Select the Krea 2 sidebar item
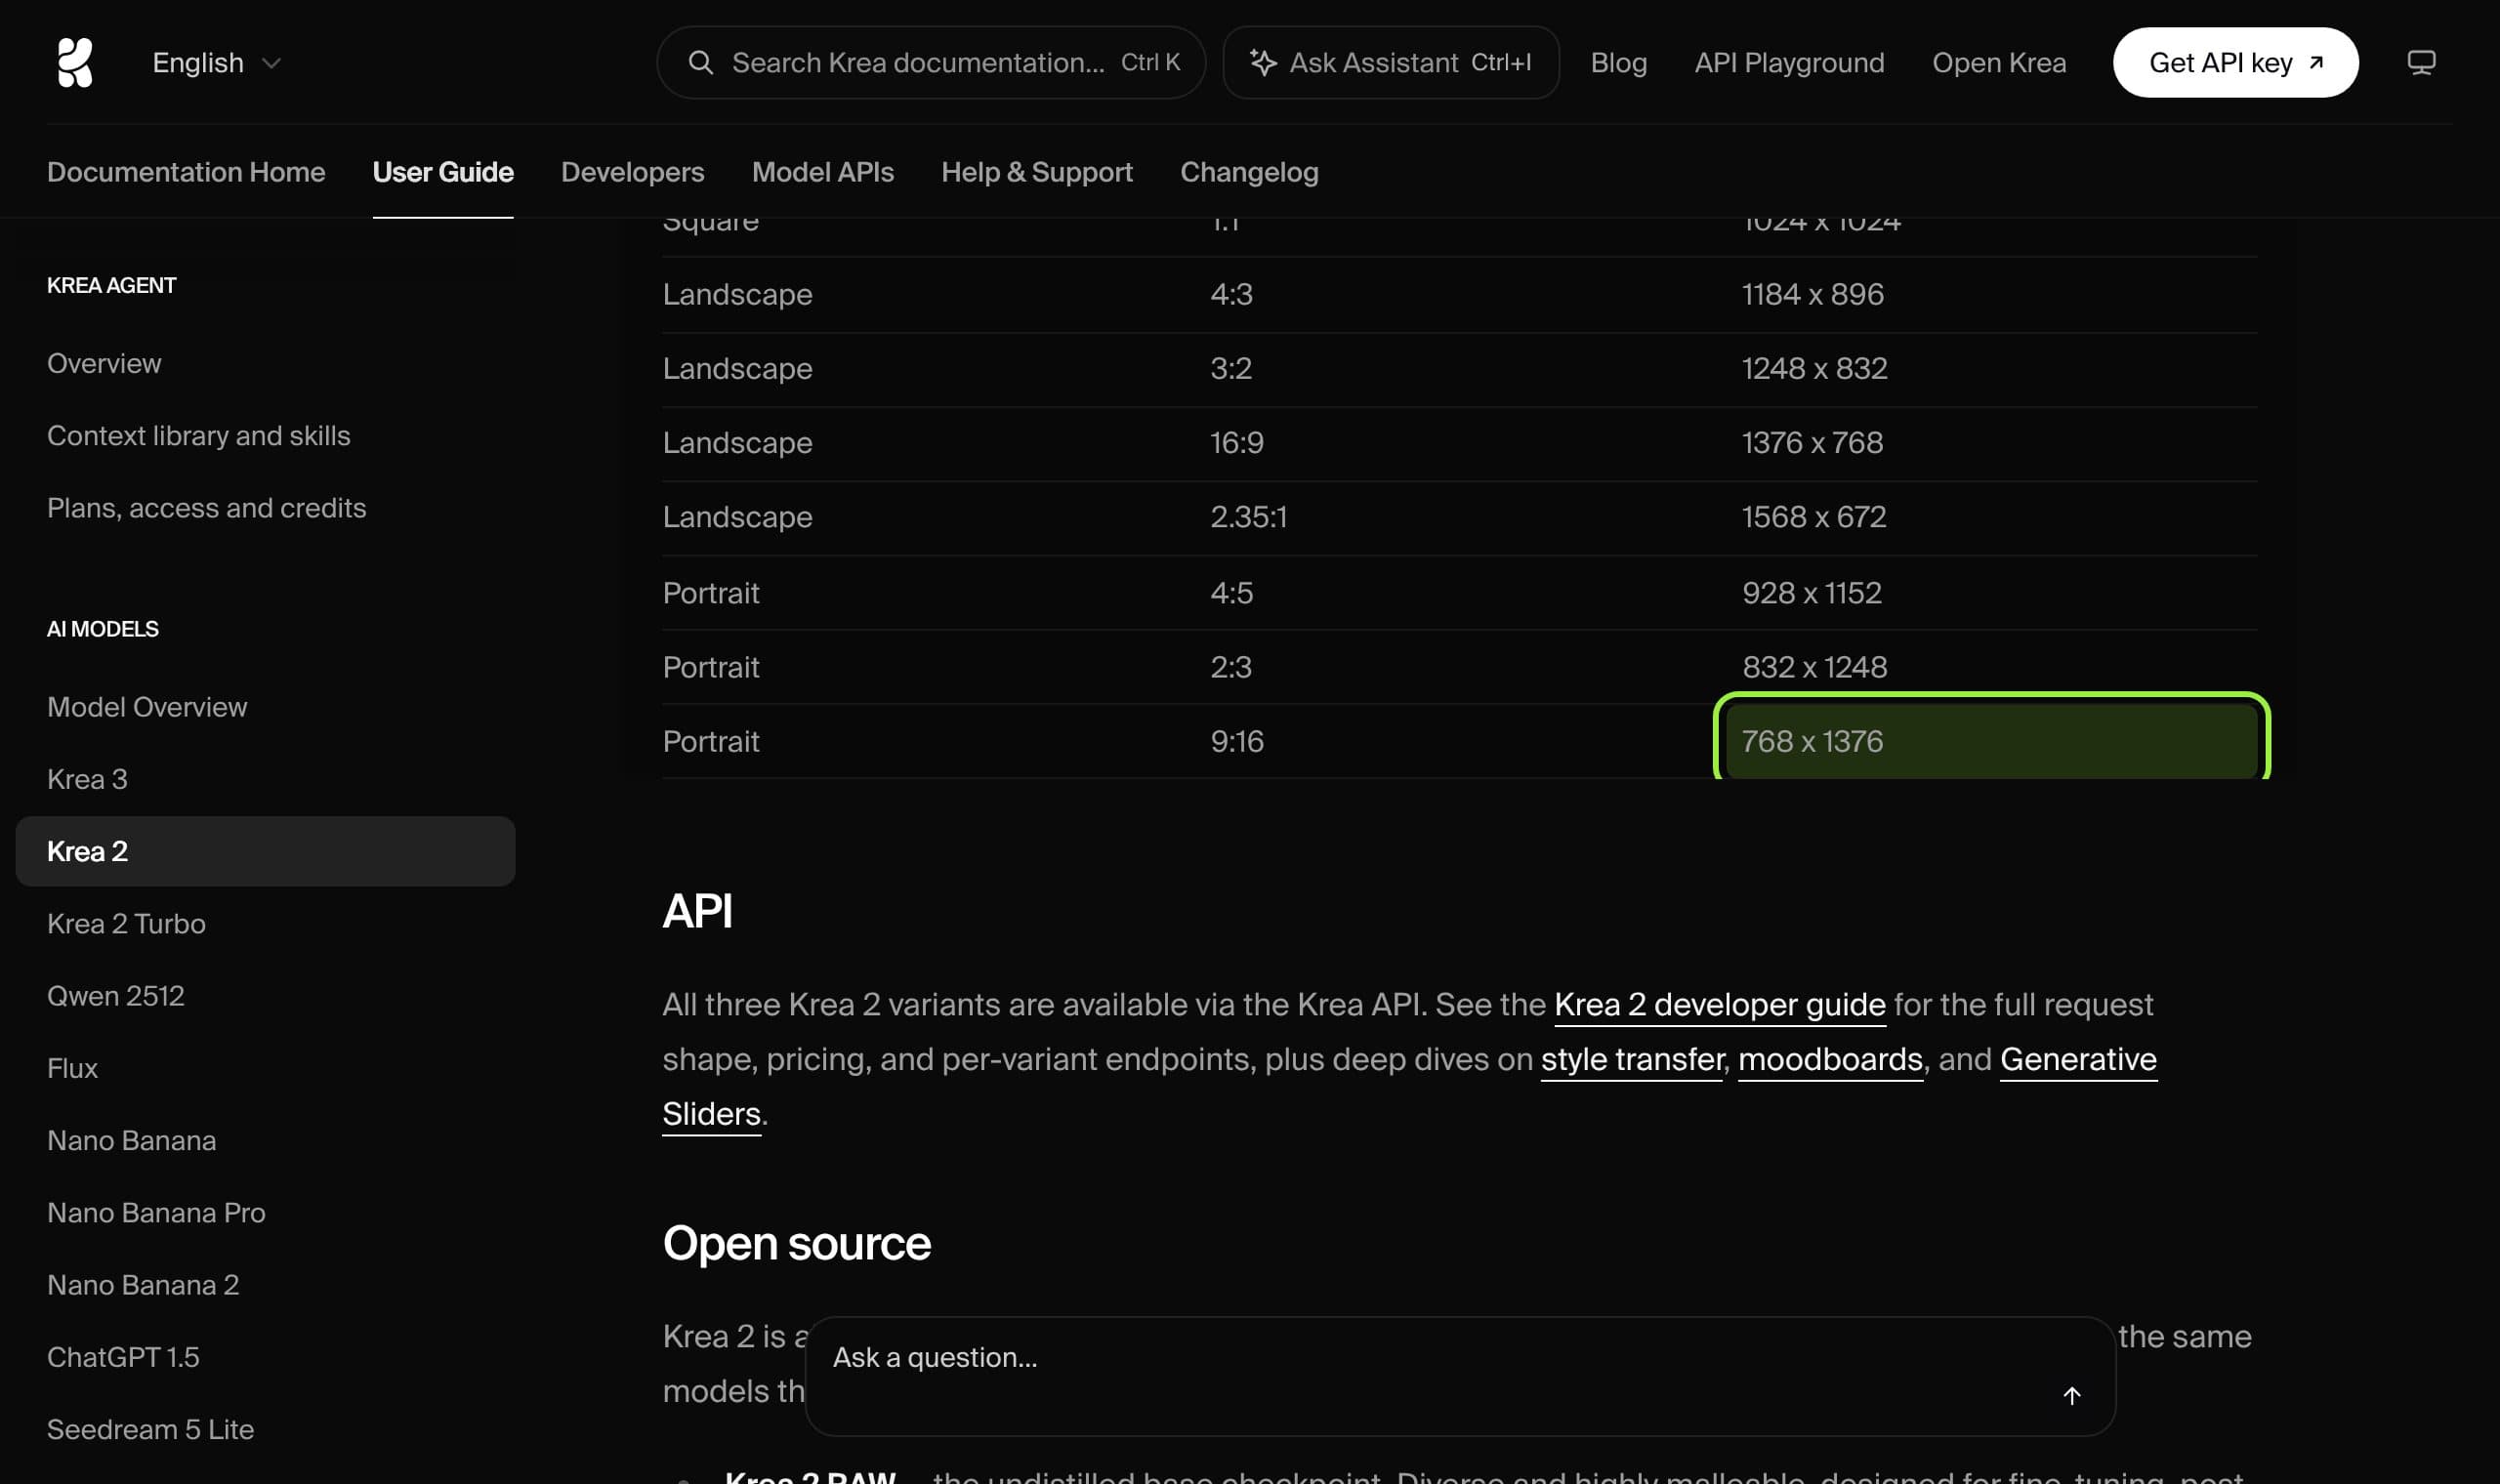This screenshot has width=2500, height=1484. click(x=265, y=851)
